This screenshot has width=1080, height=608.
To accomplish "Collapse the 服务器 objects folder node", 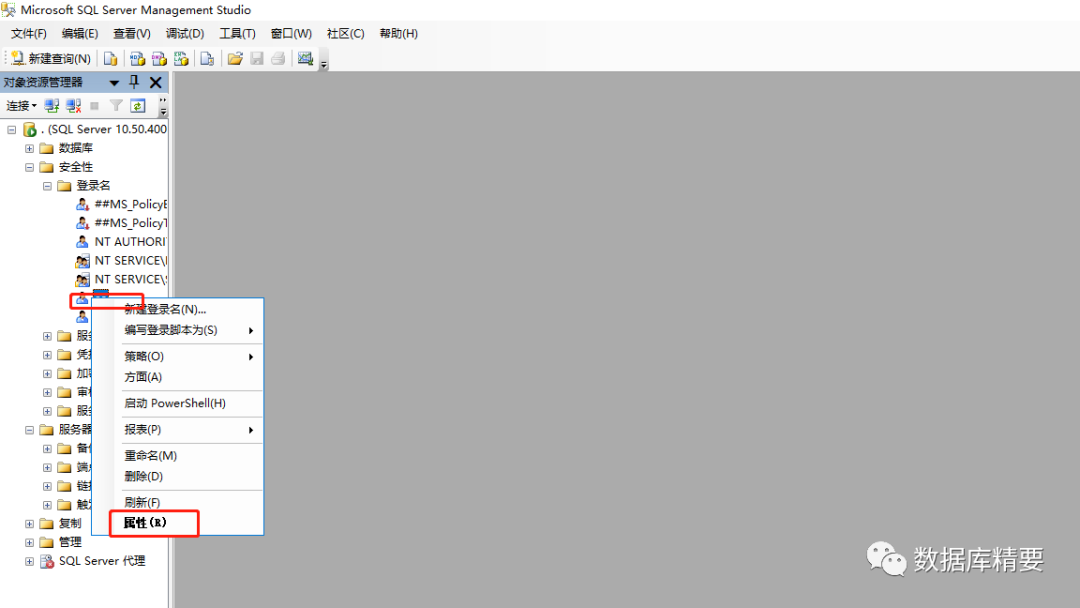I will 30,430.
